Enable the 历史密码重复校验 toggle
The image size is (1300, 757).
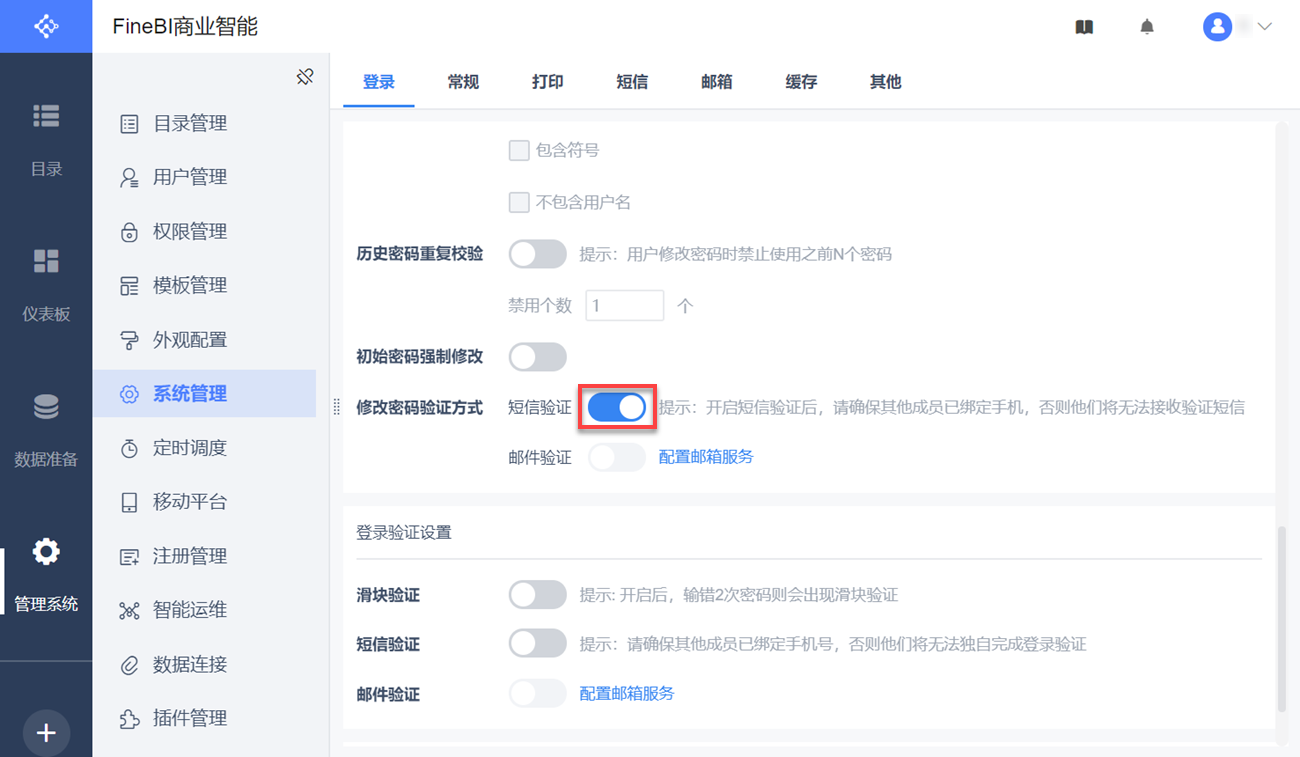point(538,254)
